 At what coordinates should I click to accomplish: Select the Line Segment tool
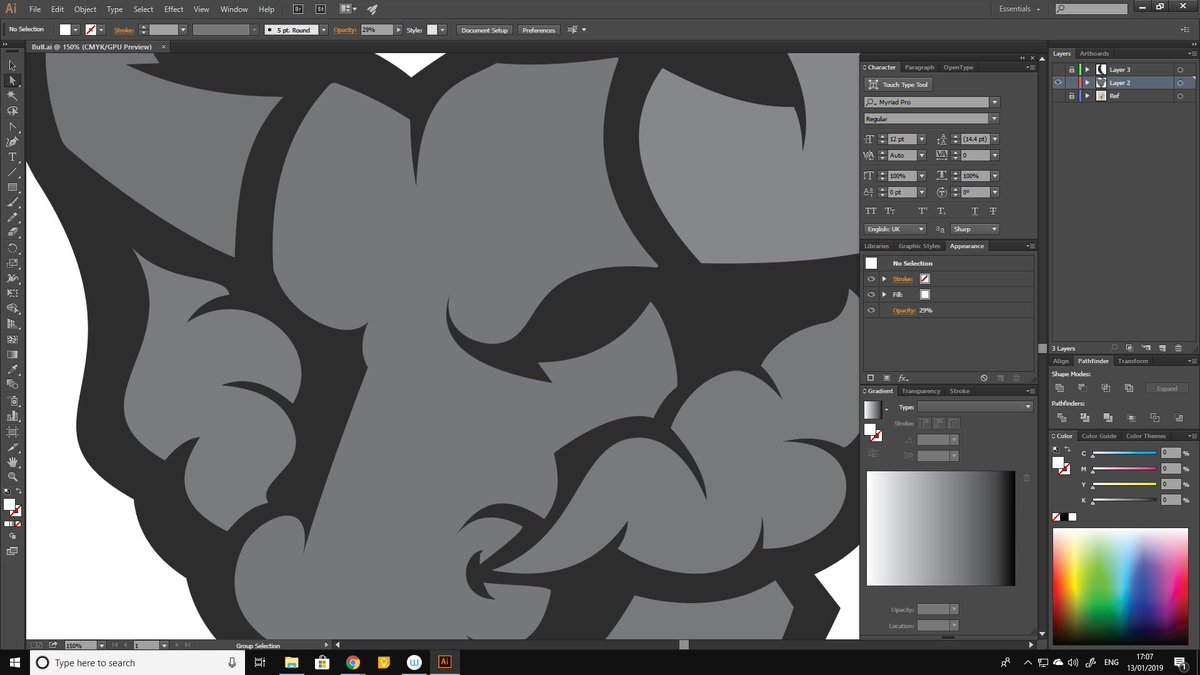tap(13, 172)
